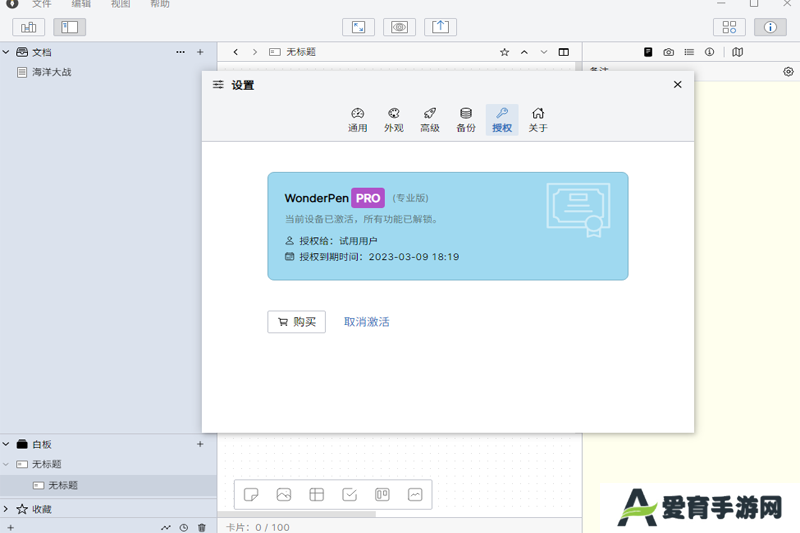Viewport: 800px width, 533px height.
Task: Close the settings dialog
Action: pos(678,85)
